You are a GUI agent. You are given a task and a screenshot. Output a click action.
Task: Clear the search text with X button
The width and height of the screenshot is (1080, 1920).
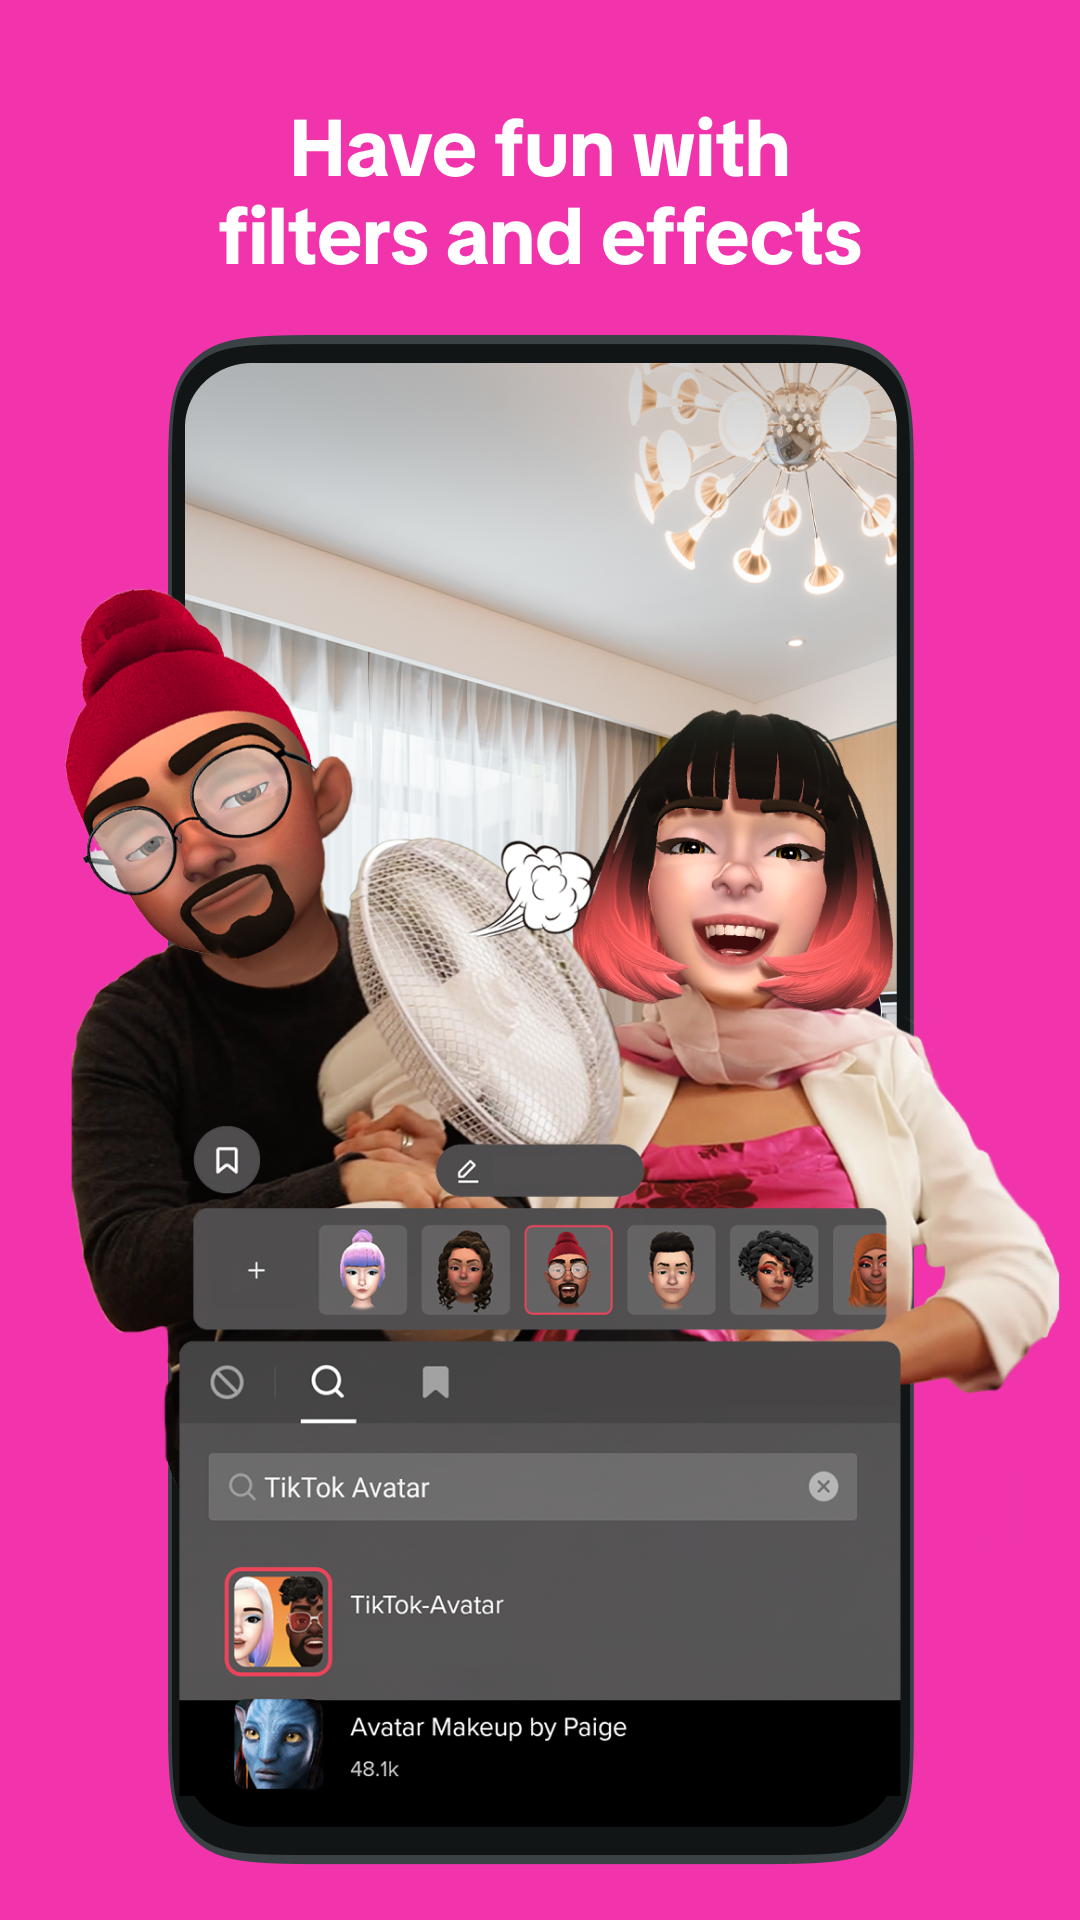click(823, 1487)
